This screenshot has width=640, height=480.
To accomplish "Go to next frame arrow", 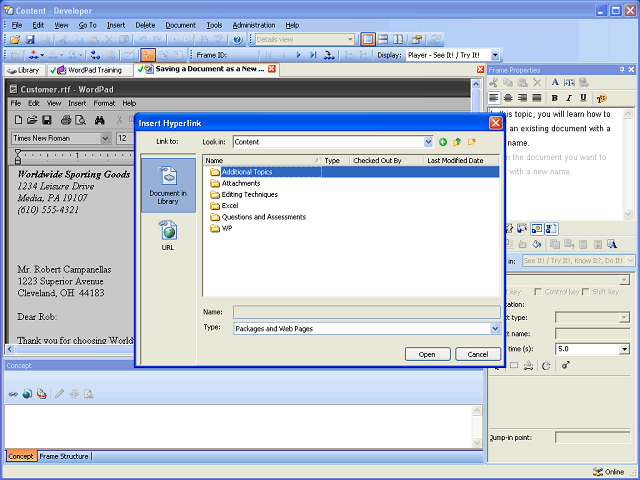I will [x=298, y=55].
